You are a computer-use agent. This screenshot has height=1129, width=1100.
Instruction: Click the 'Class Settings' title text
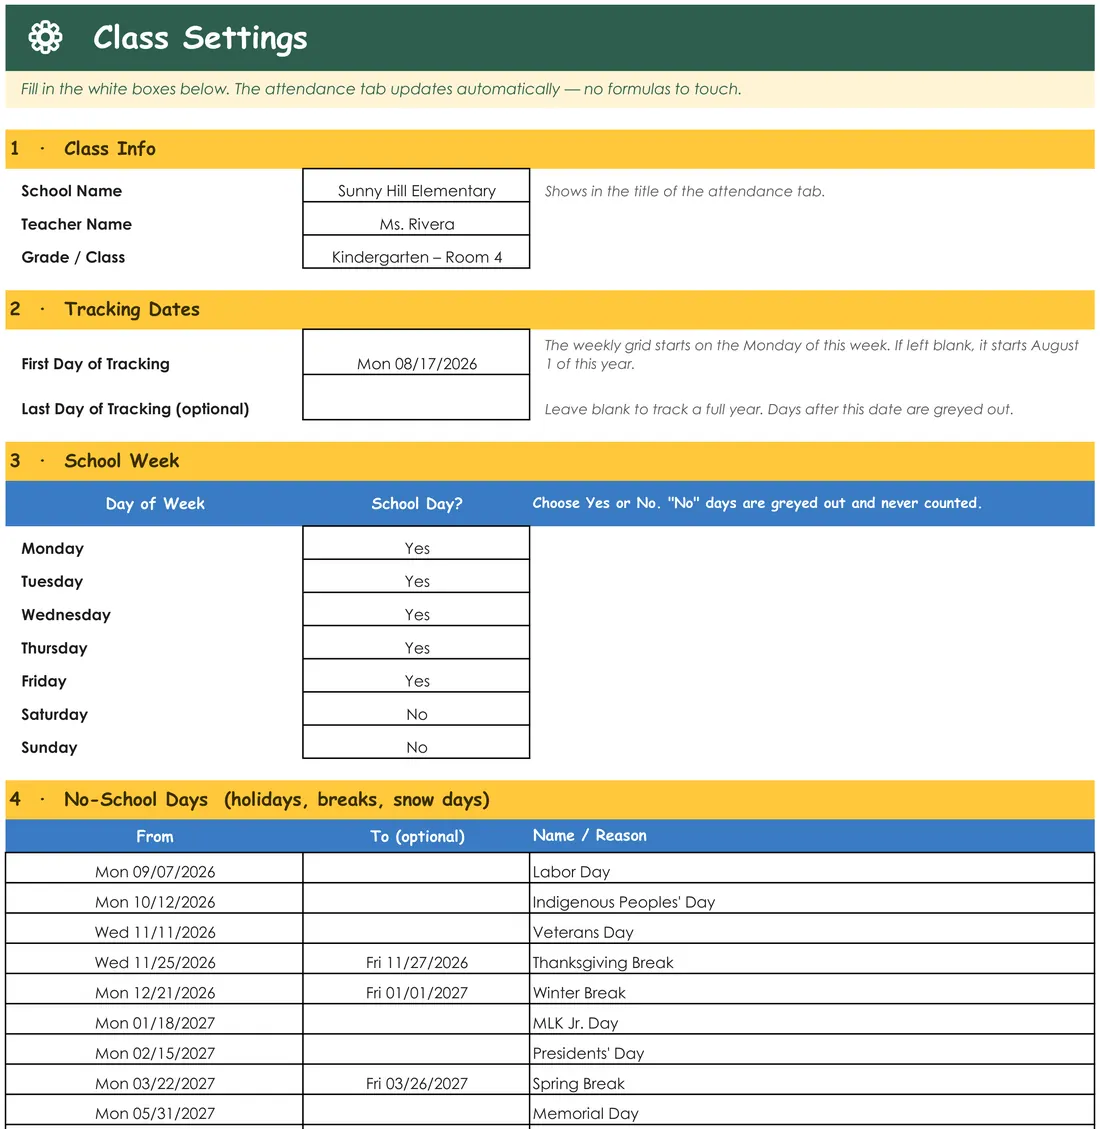pyautogui.click(x=200, y=37)
